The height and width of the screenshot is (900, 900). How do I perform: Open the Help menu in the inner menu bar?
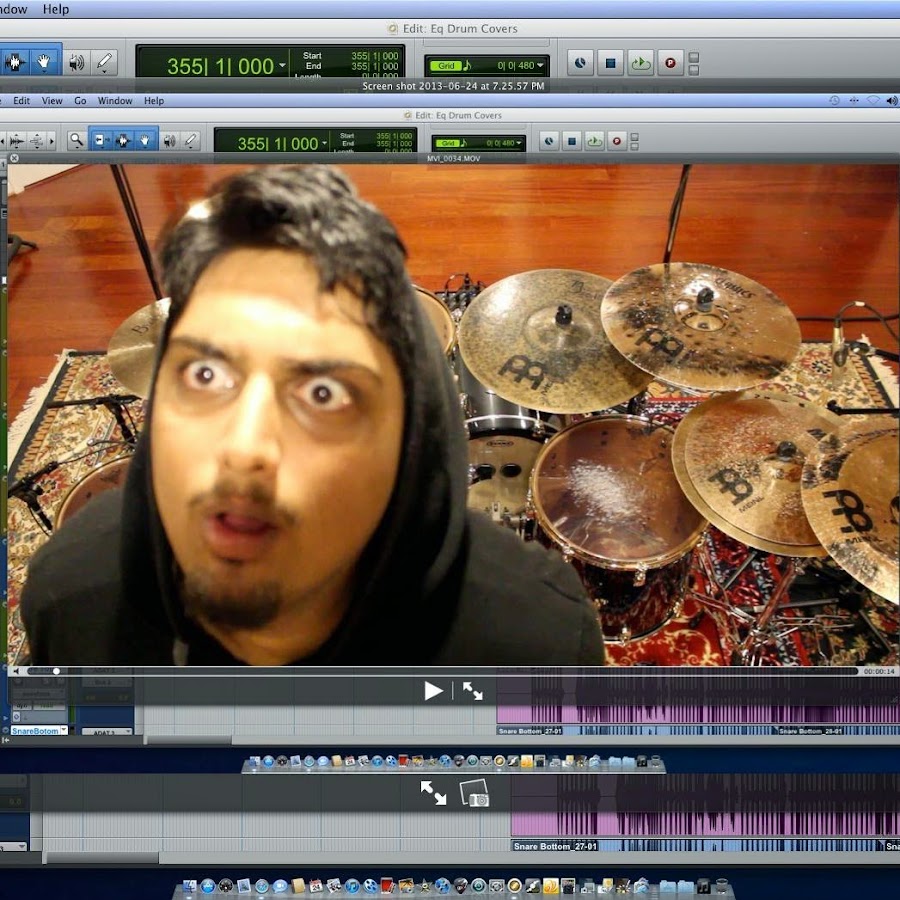pyautogui.click(x=154, y=100)
